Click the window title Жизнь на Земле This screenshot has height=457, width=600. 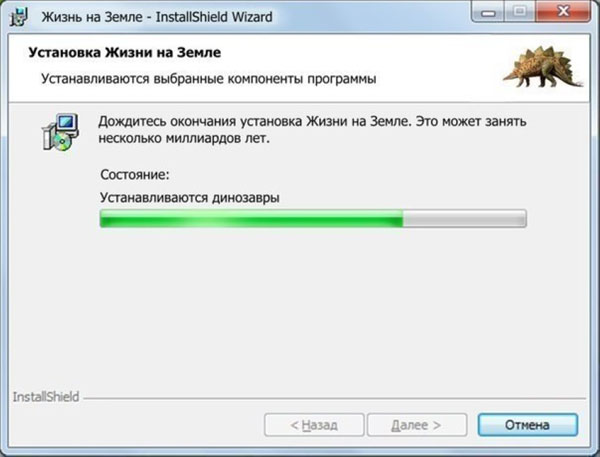point(92,17)
